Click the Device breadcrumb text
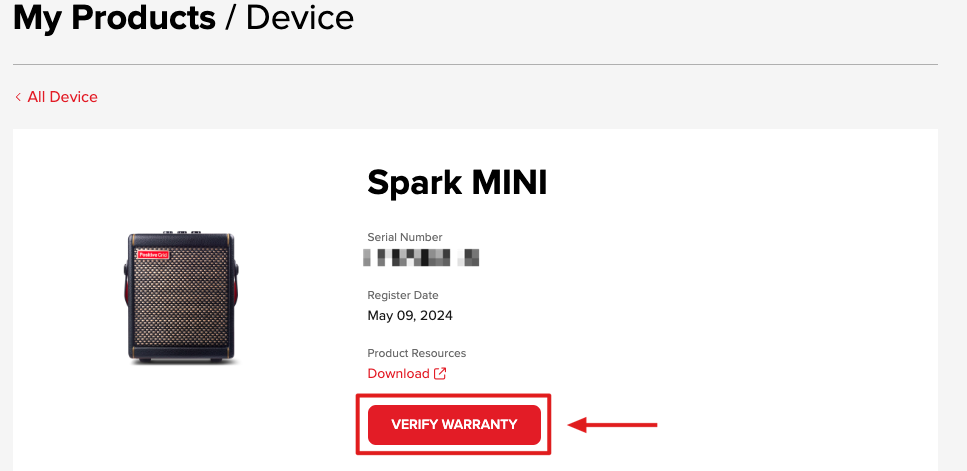 point(299,17)
